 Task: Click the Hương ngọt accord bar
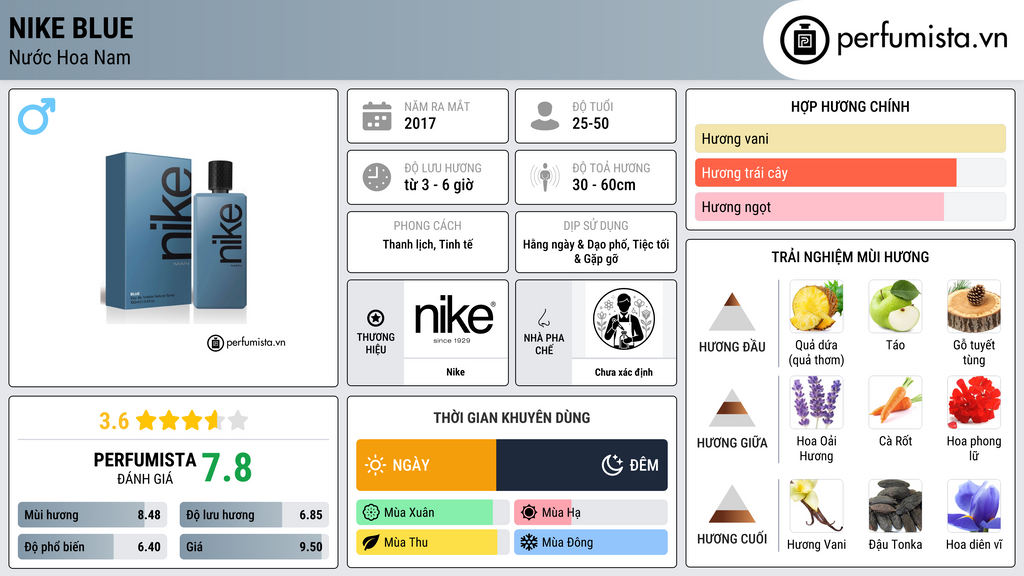tap(850, 206)
